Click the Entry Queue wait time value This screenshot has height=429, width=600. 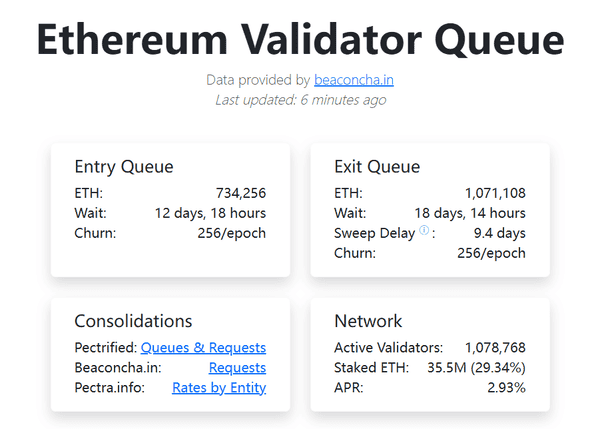pyautogui.click(x=210, y=213)
